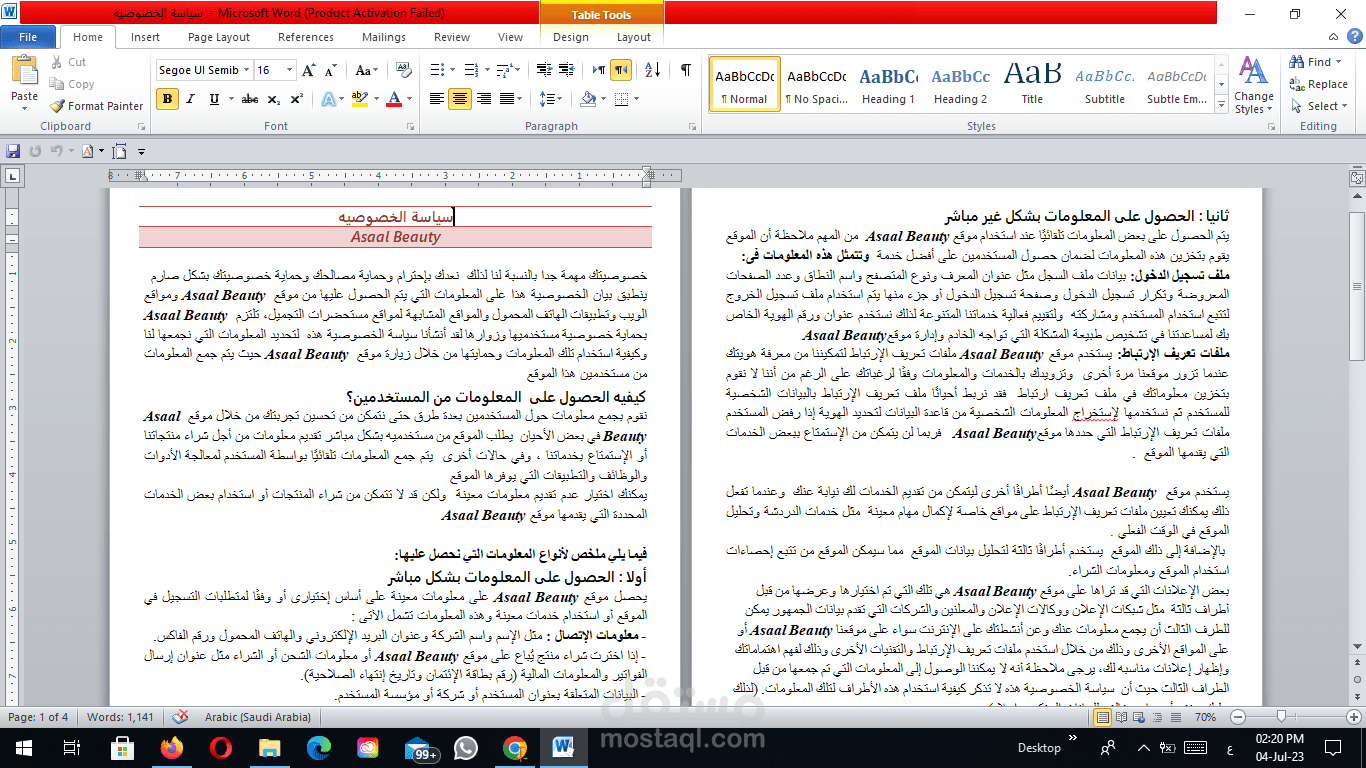Open Opera from the taskbar
The image size is (1366, 768).
[x=221, y=748]
